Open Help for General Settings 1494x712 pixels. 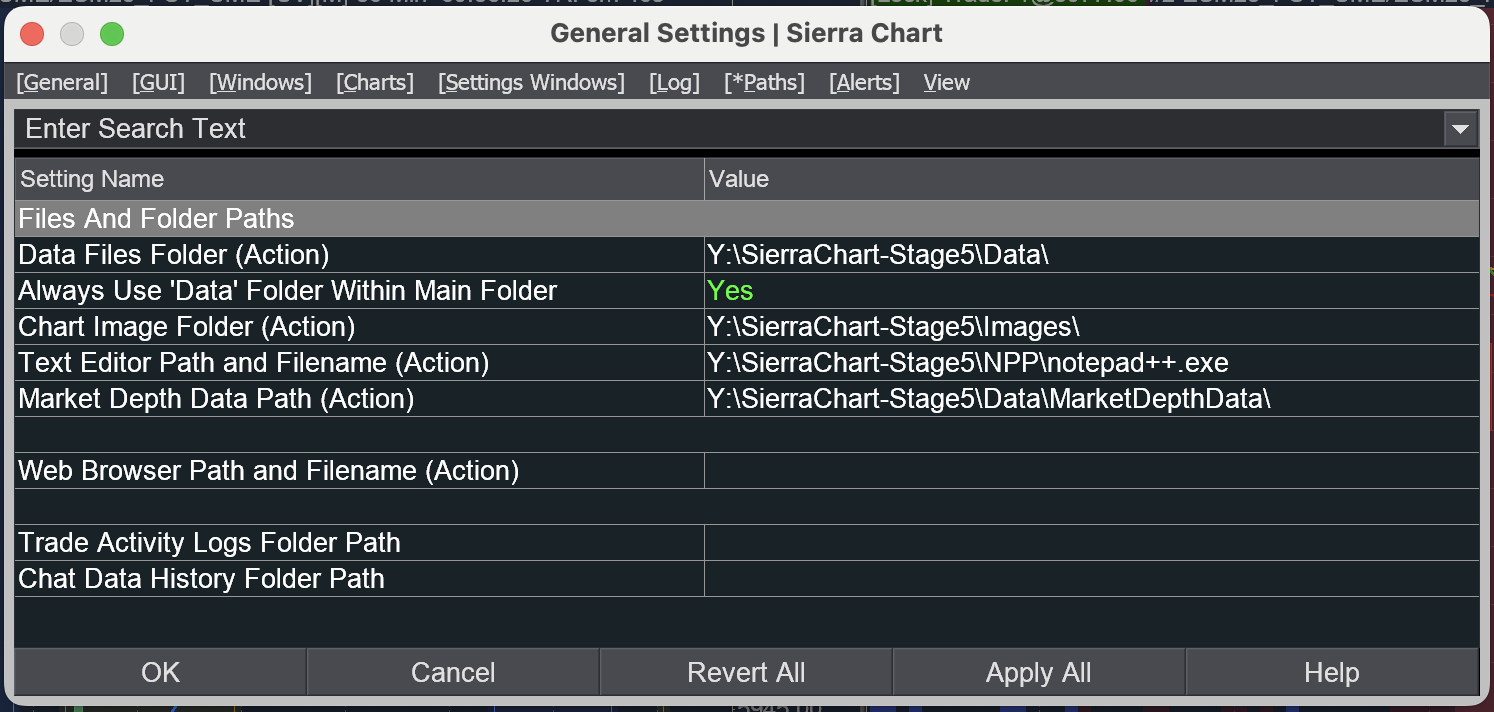tap(1332, 672)
